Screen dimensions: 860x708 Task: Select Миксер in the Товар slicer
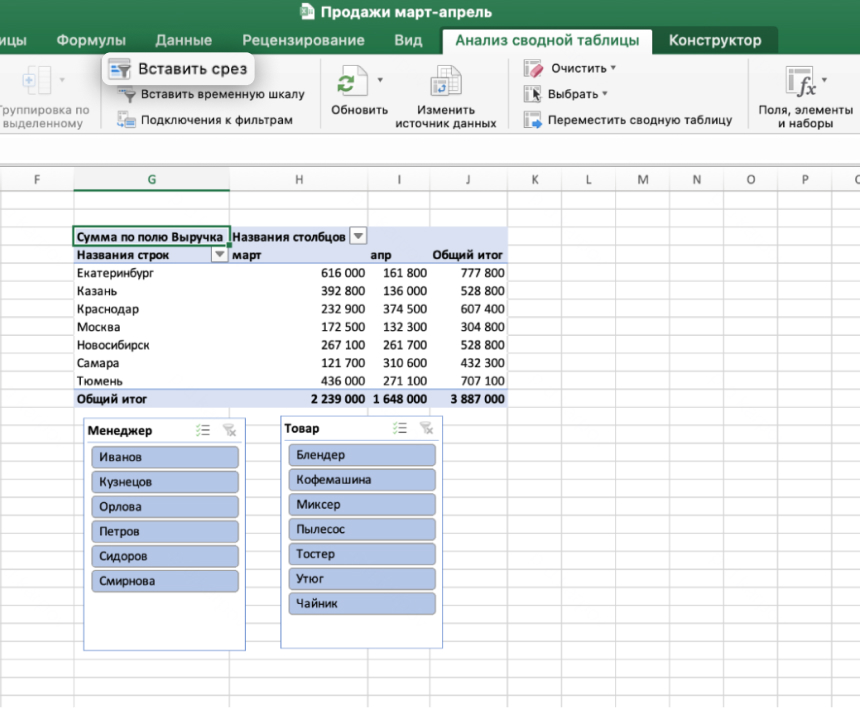362,505
